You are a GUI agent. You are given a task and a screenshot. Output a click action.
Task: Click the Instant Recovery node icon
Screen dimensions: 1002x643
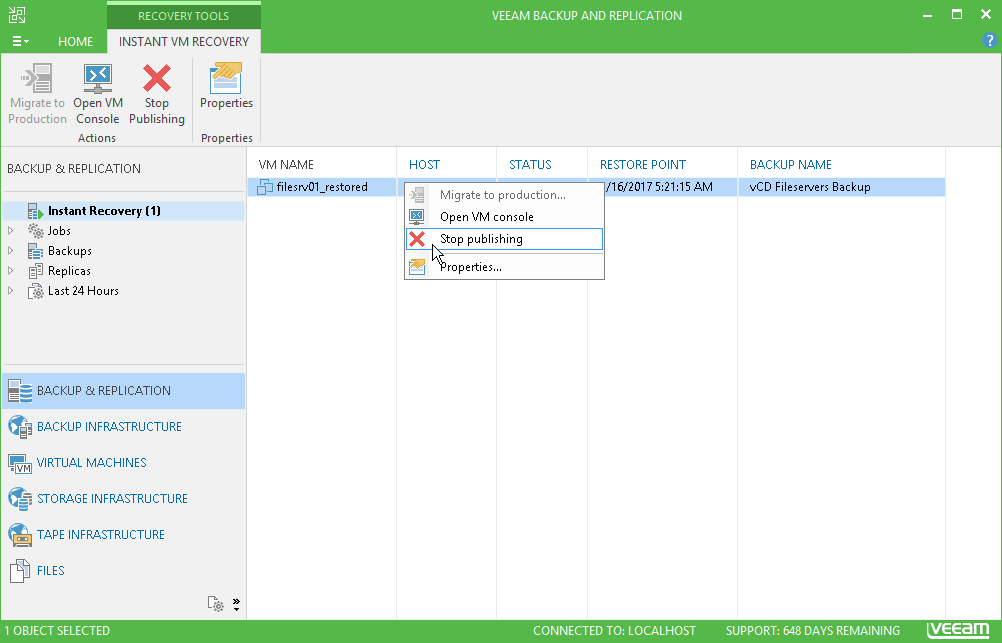(36, 211)
